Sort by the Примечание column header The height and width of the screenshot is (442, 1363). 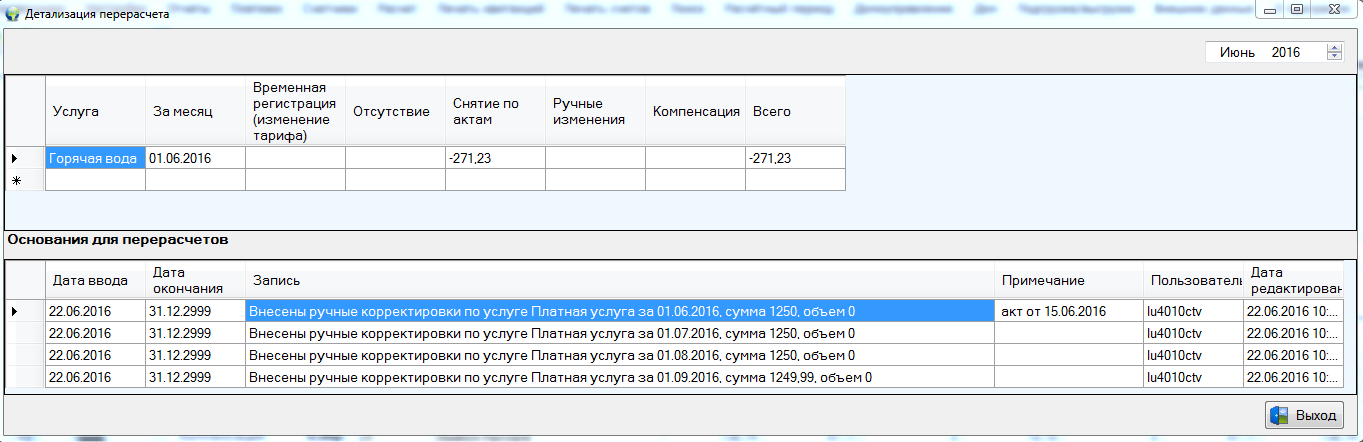[1069, 281]
